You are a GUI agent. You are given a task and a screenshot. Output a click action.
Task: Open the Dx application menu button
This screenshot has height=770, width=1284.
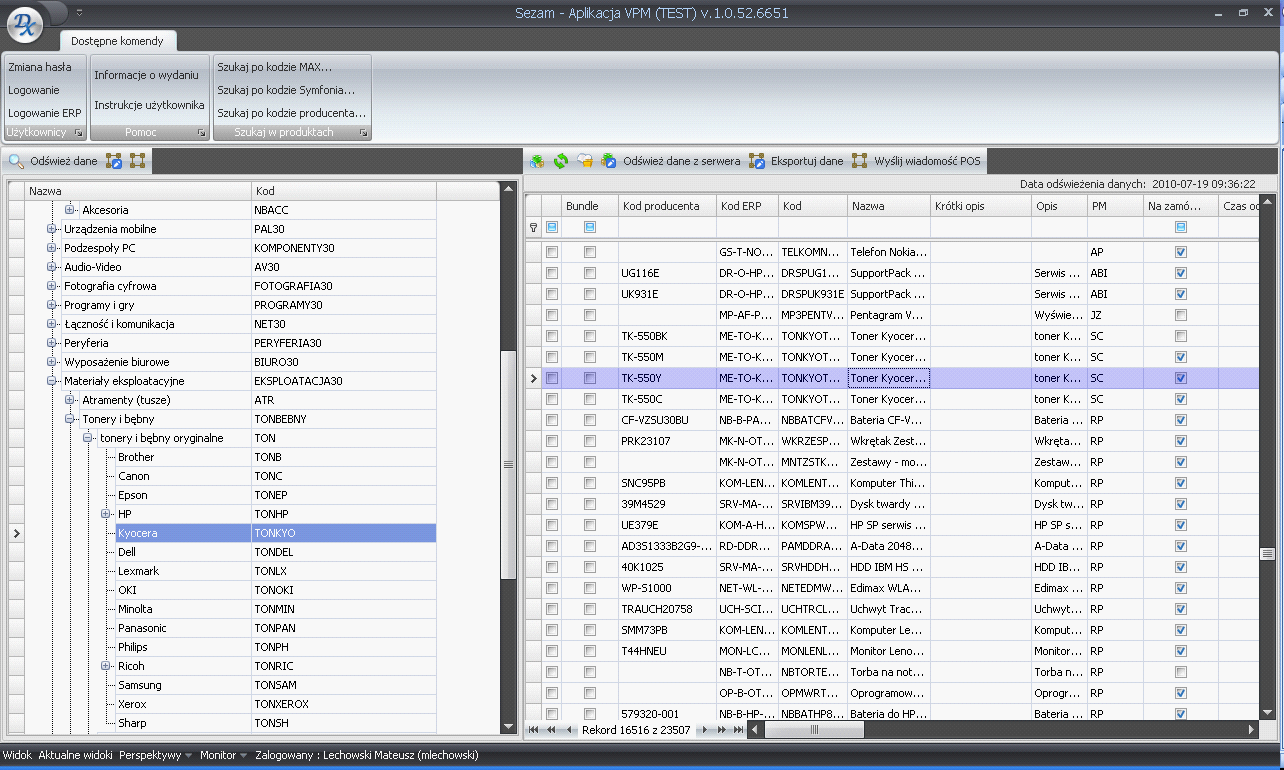click(x=25, y=27)
